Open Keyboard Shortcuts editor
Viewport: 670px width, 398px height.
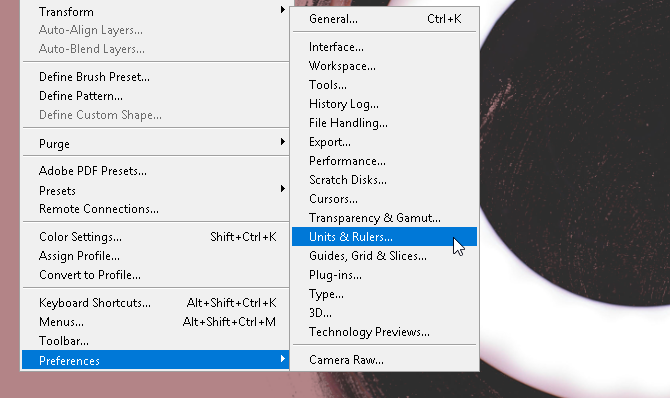[156, 303]
